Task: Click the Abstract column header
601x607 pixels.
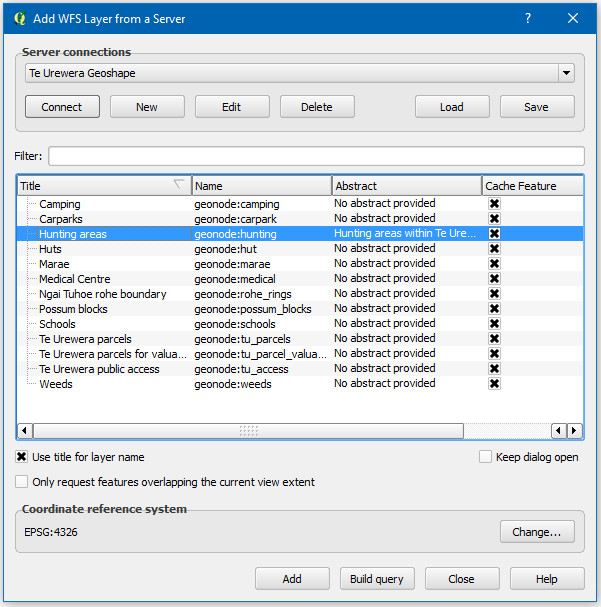Action: pyautogui.click(x=407, y=186)
